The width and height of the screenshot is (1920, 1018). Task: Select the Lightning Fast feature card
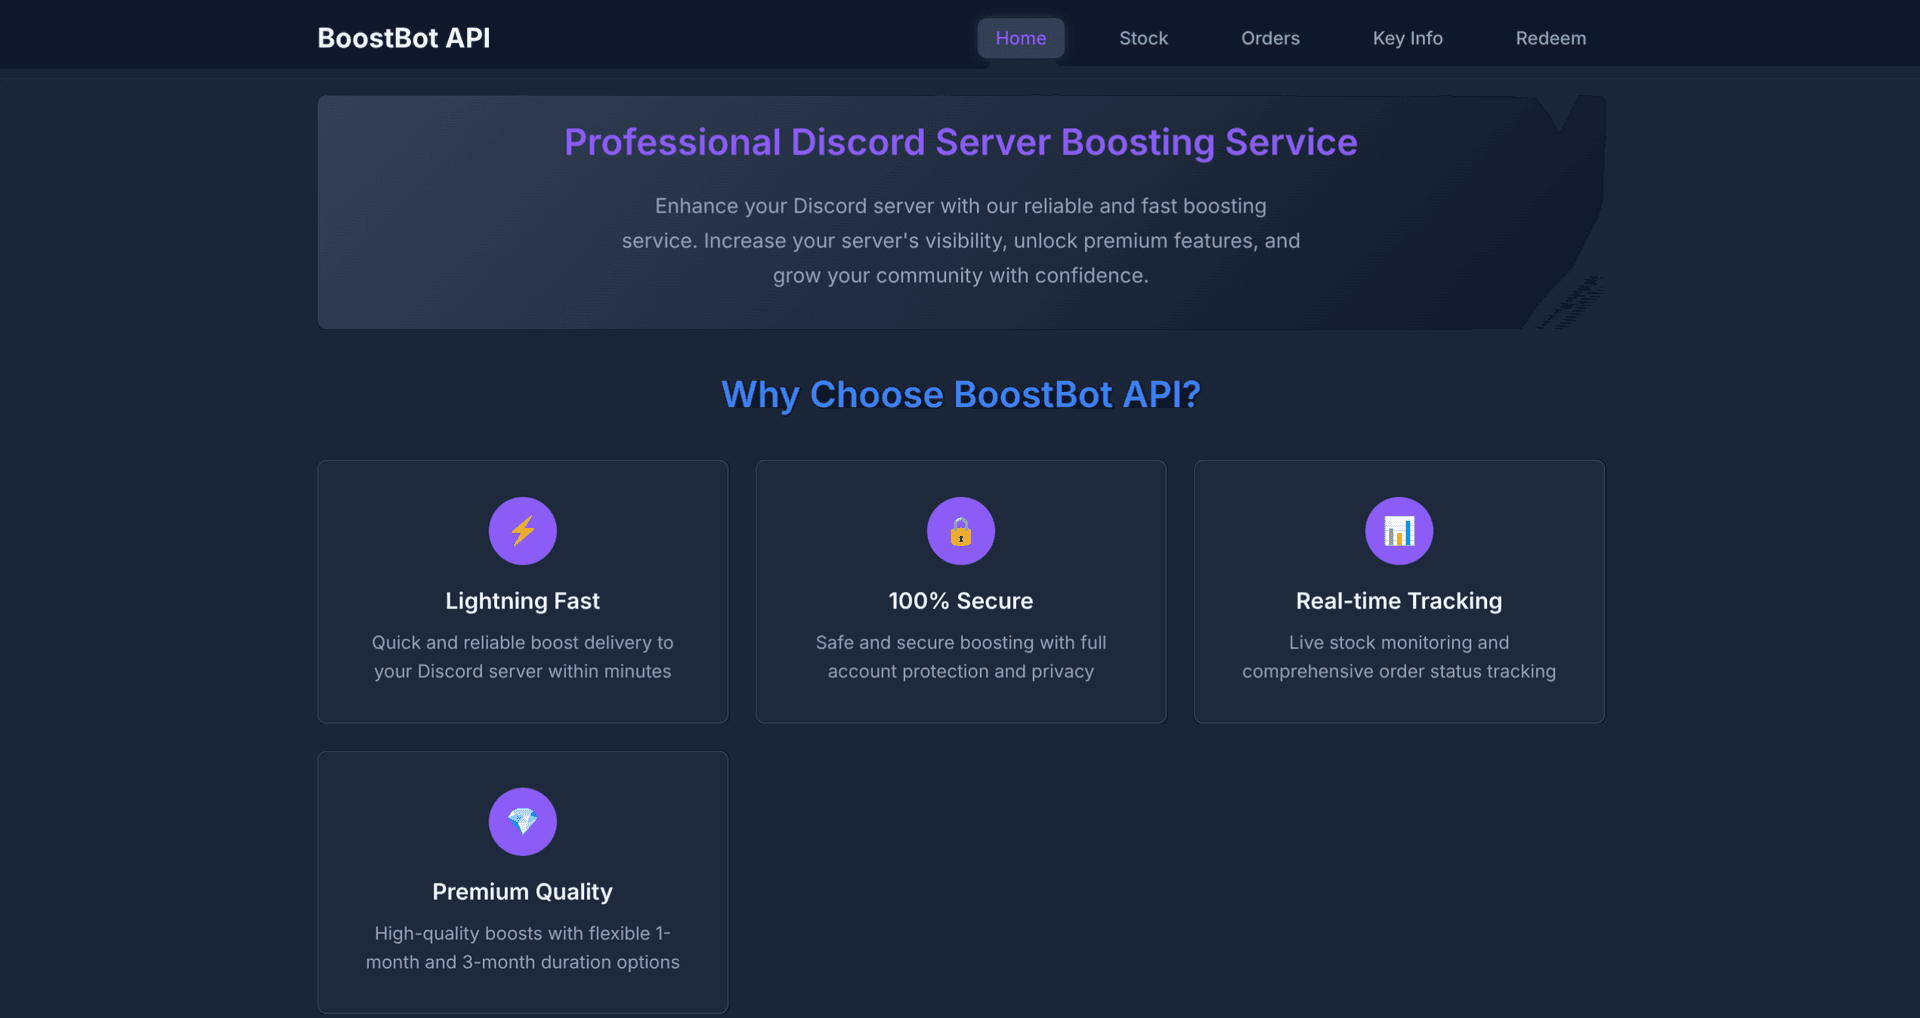tap(522, 591)
